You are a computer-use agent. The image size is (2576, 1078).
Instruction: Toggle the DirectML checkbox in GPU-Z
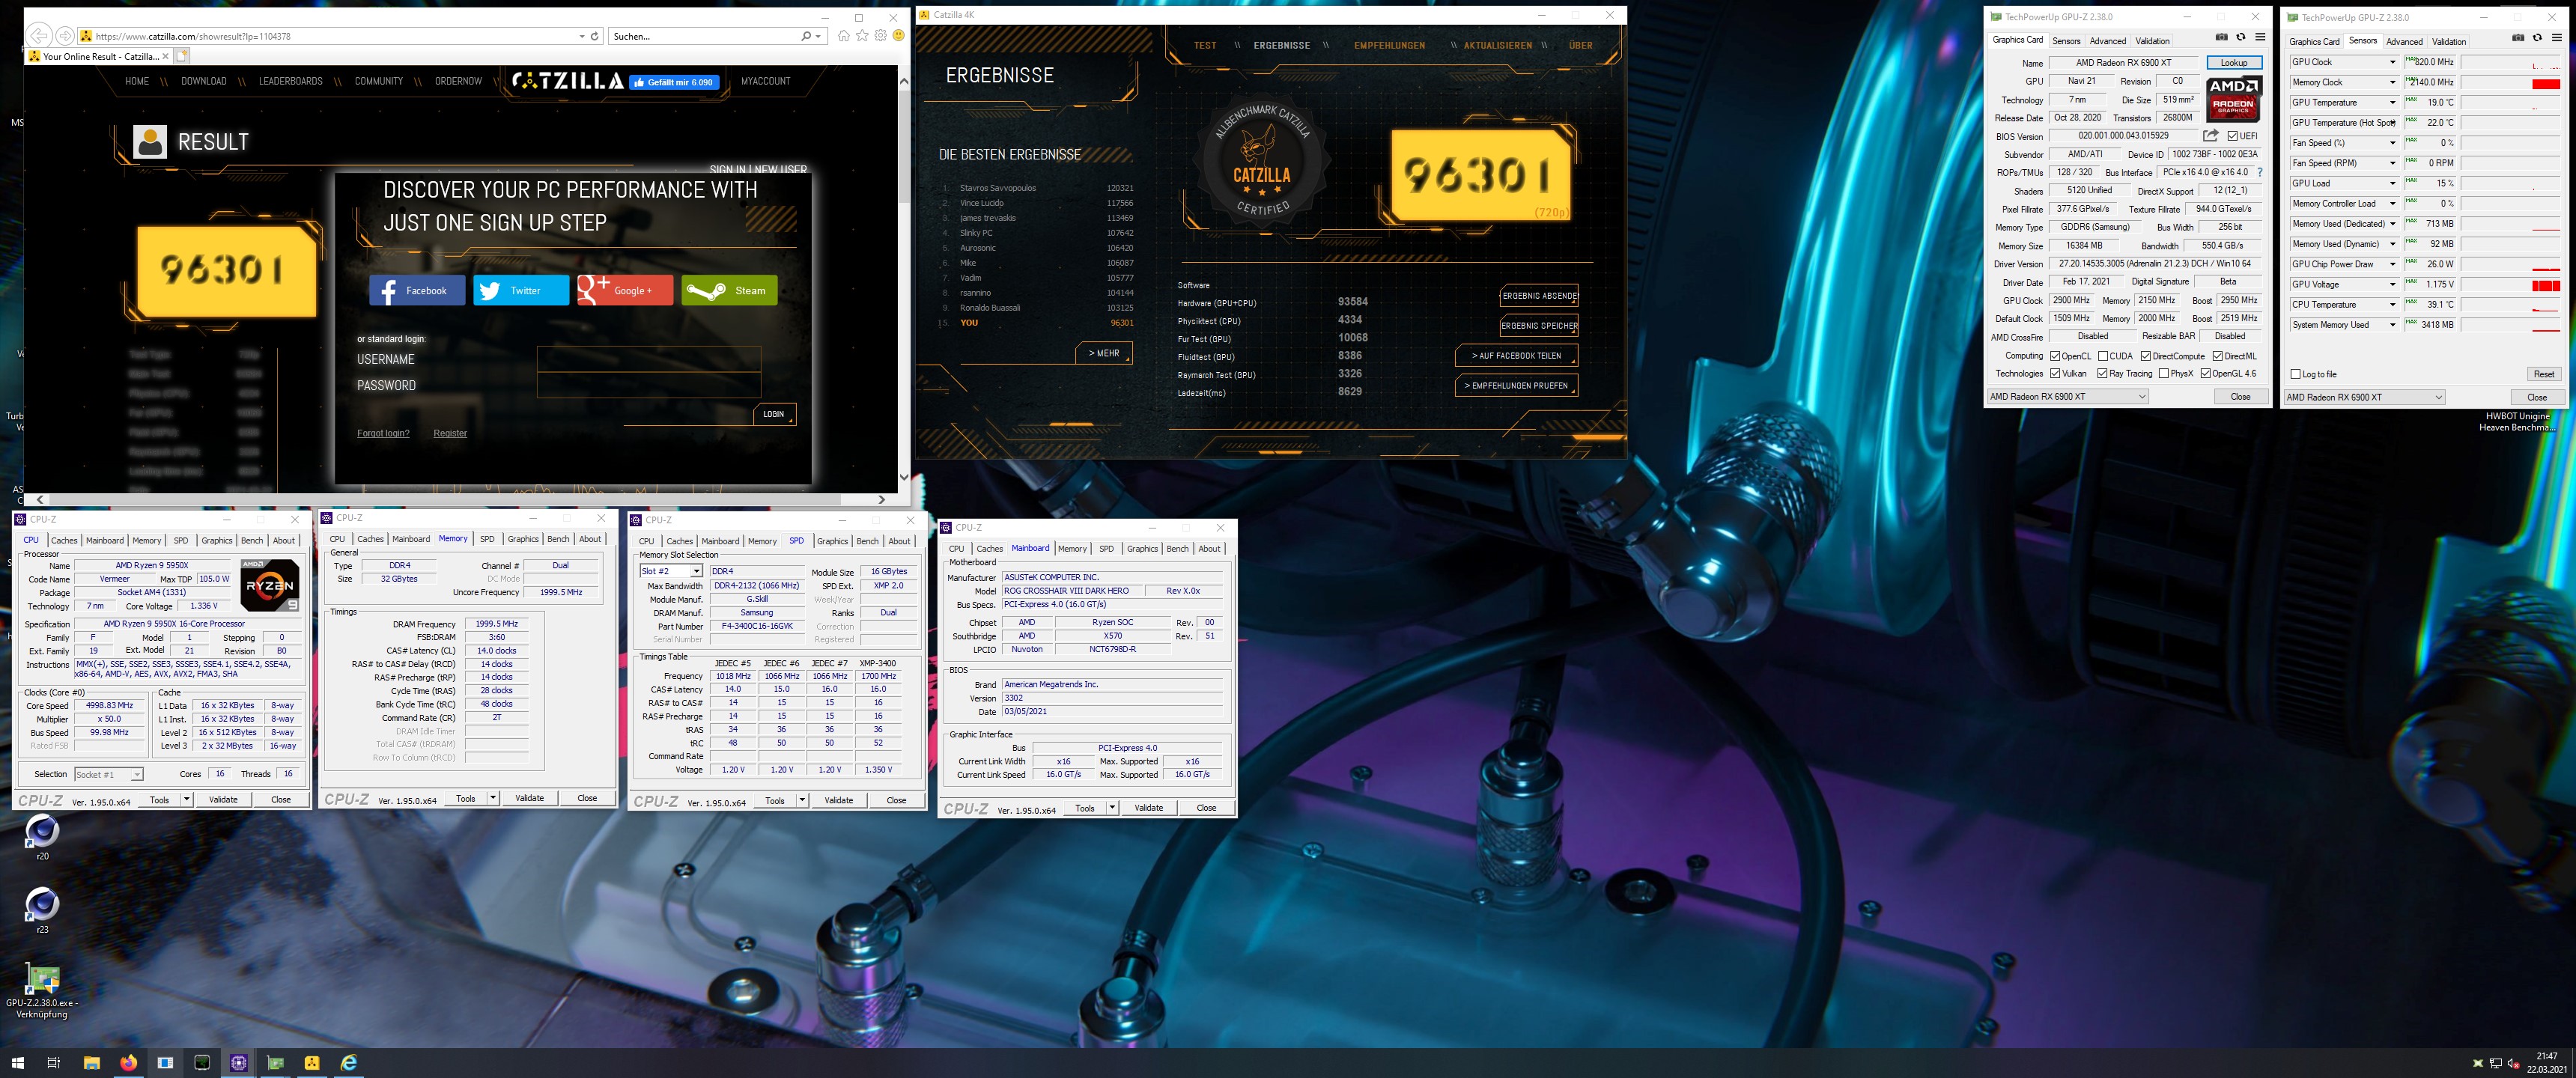tap(2218, 356)
